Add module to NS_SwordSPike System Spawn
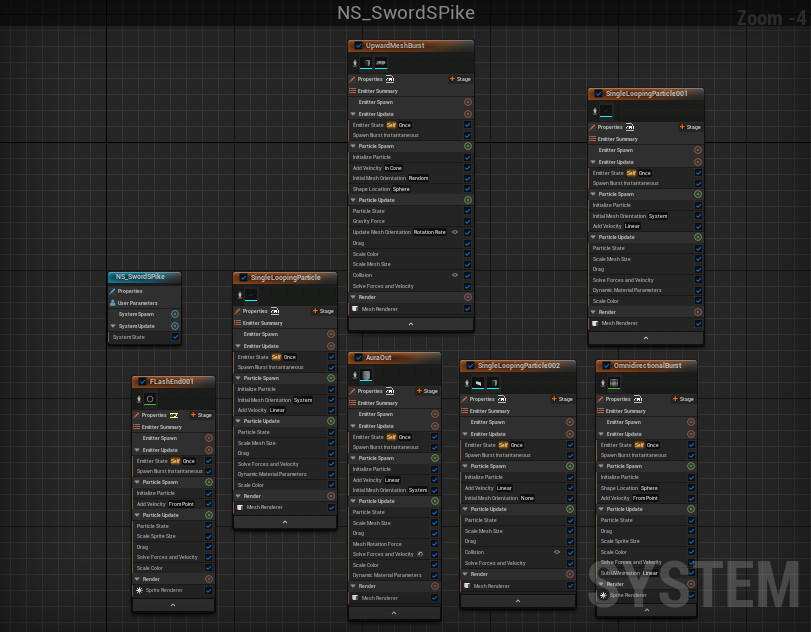 click(x=175, y=314)
